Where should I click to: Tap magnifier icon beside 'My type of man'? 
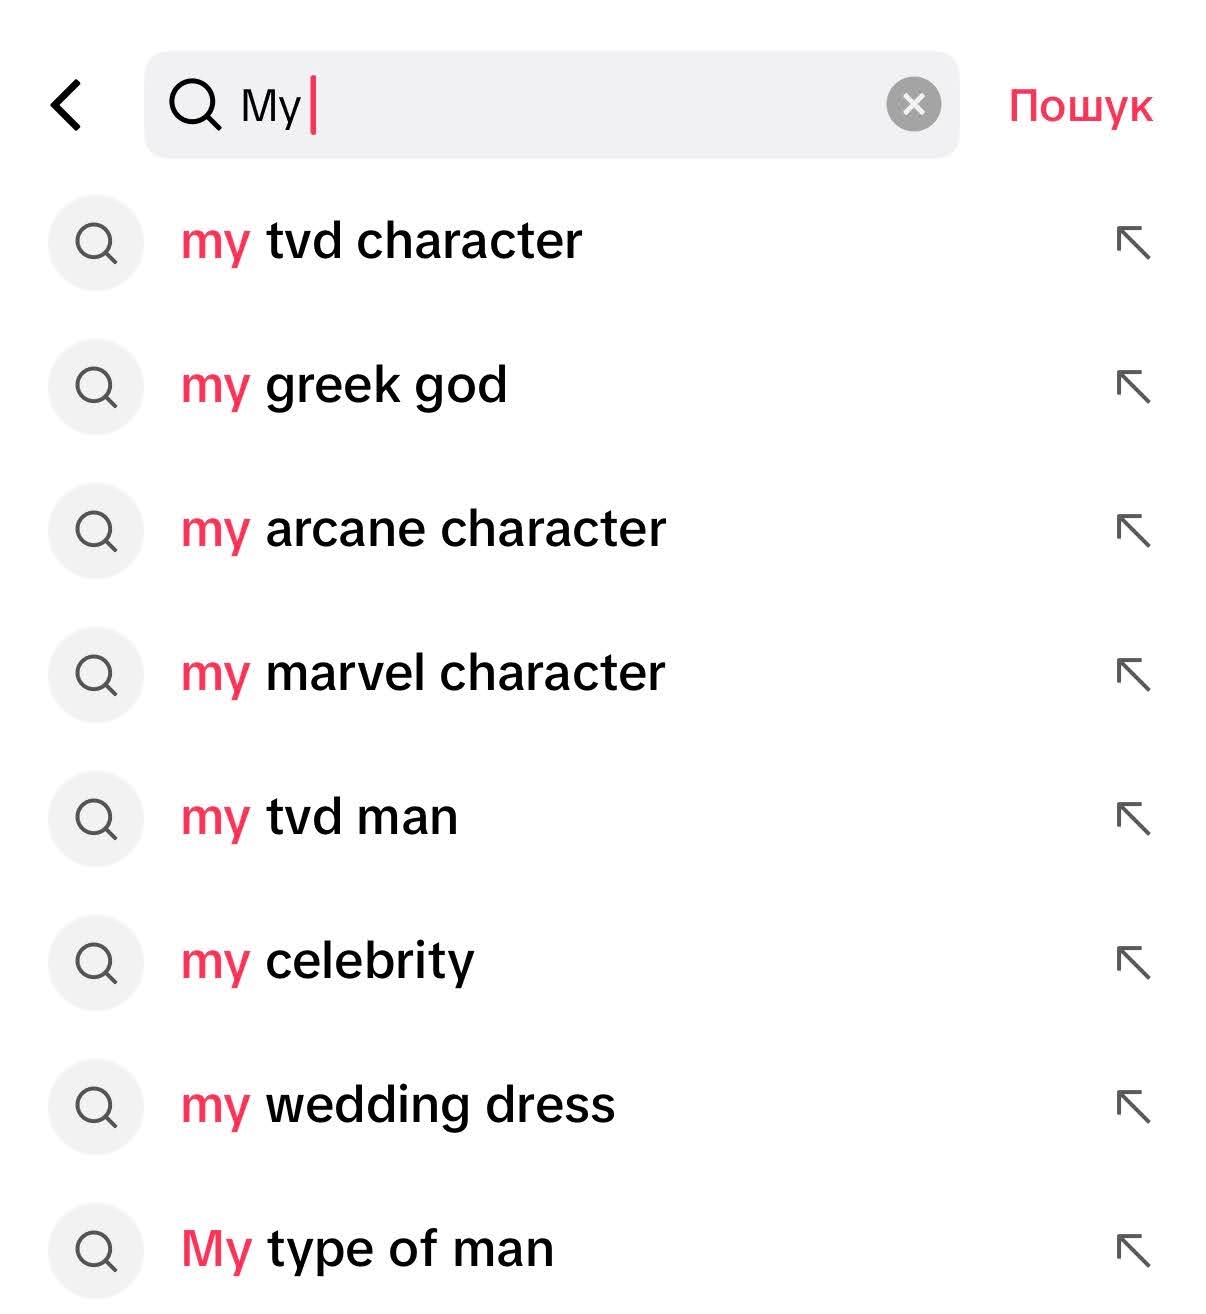click(96, 1251)
